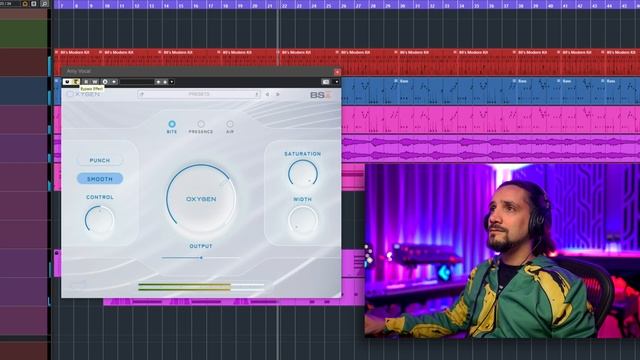The image size is (640, 360).
Task: Switch to PUNCH mode
Action: [100, 160]
